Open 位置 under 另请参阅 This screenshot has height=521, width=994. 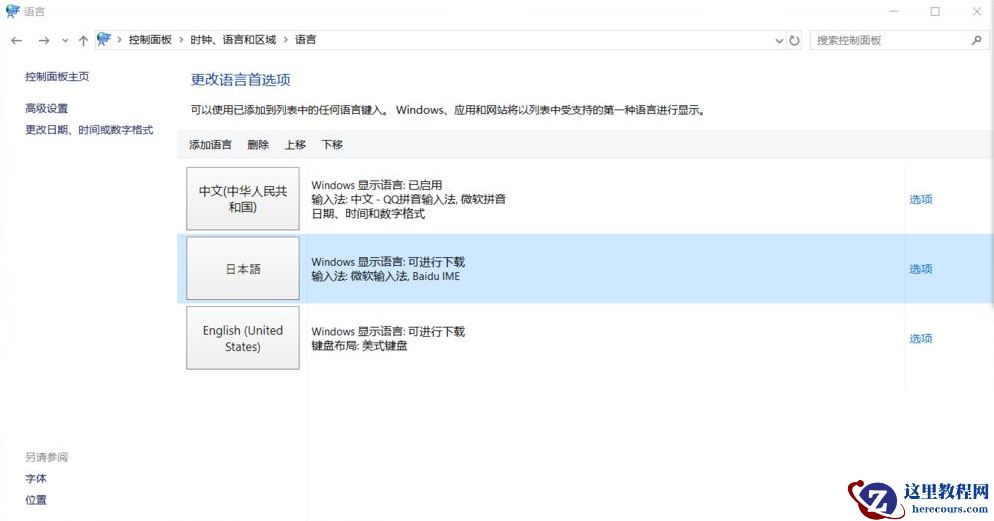point(36,500)
